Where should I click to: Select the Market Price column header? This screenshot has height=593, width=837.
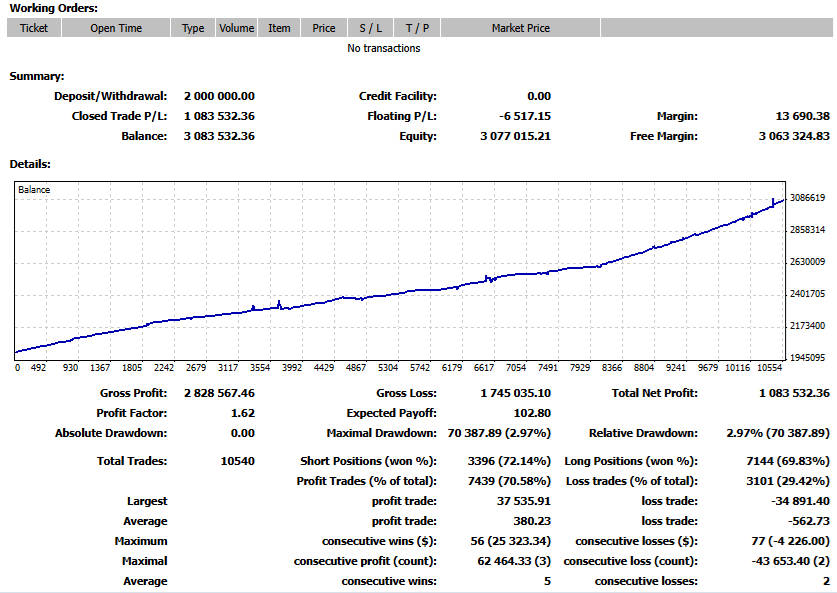tap(522, 28)
